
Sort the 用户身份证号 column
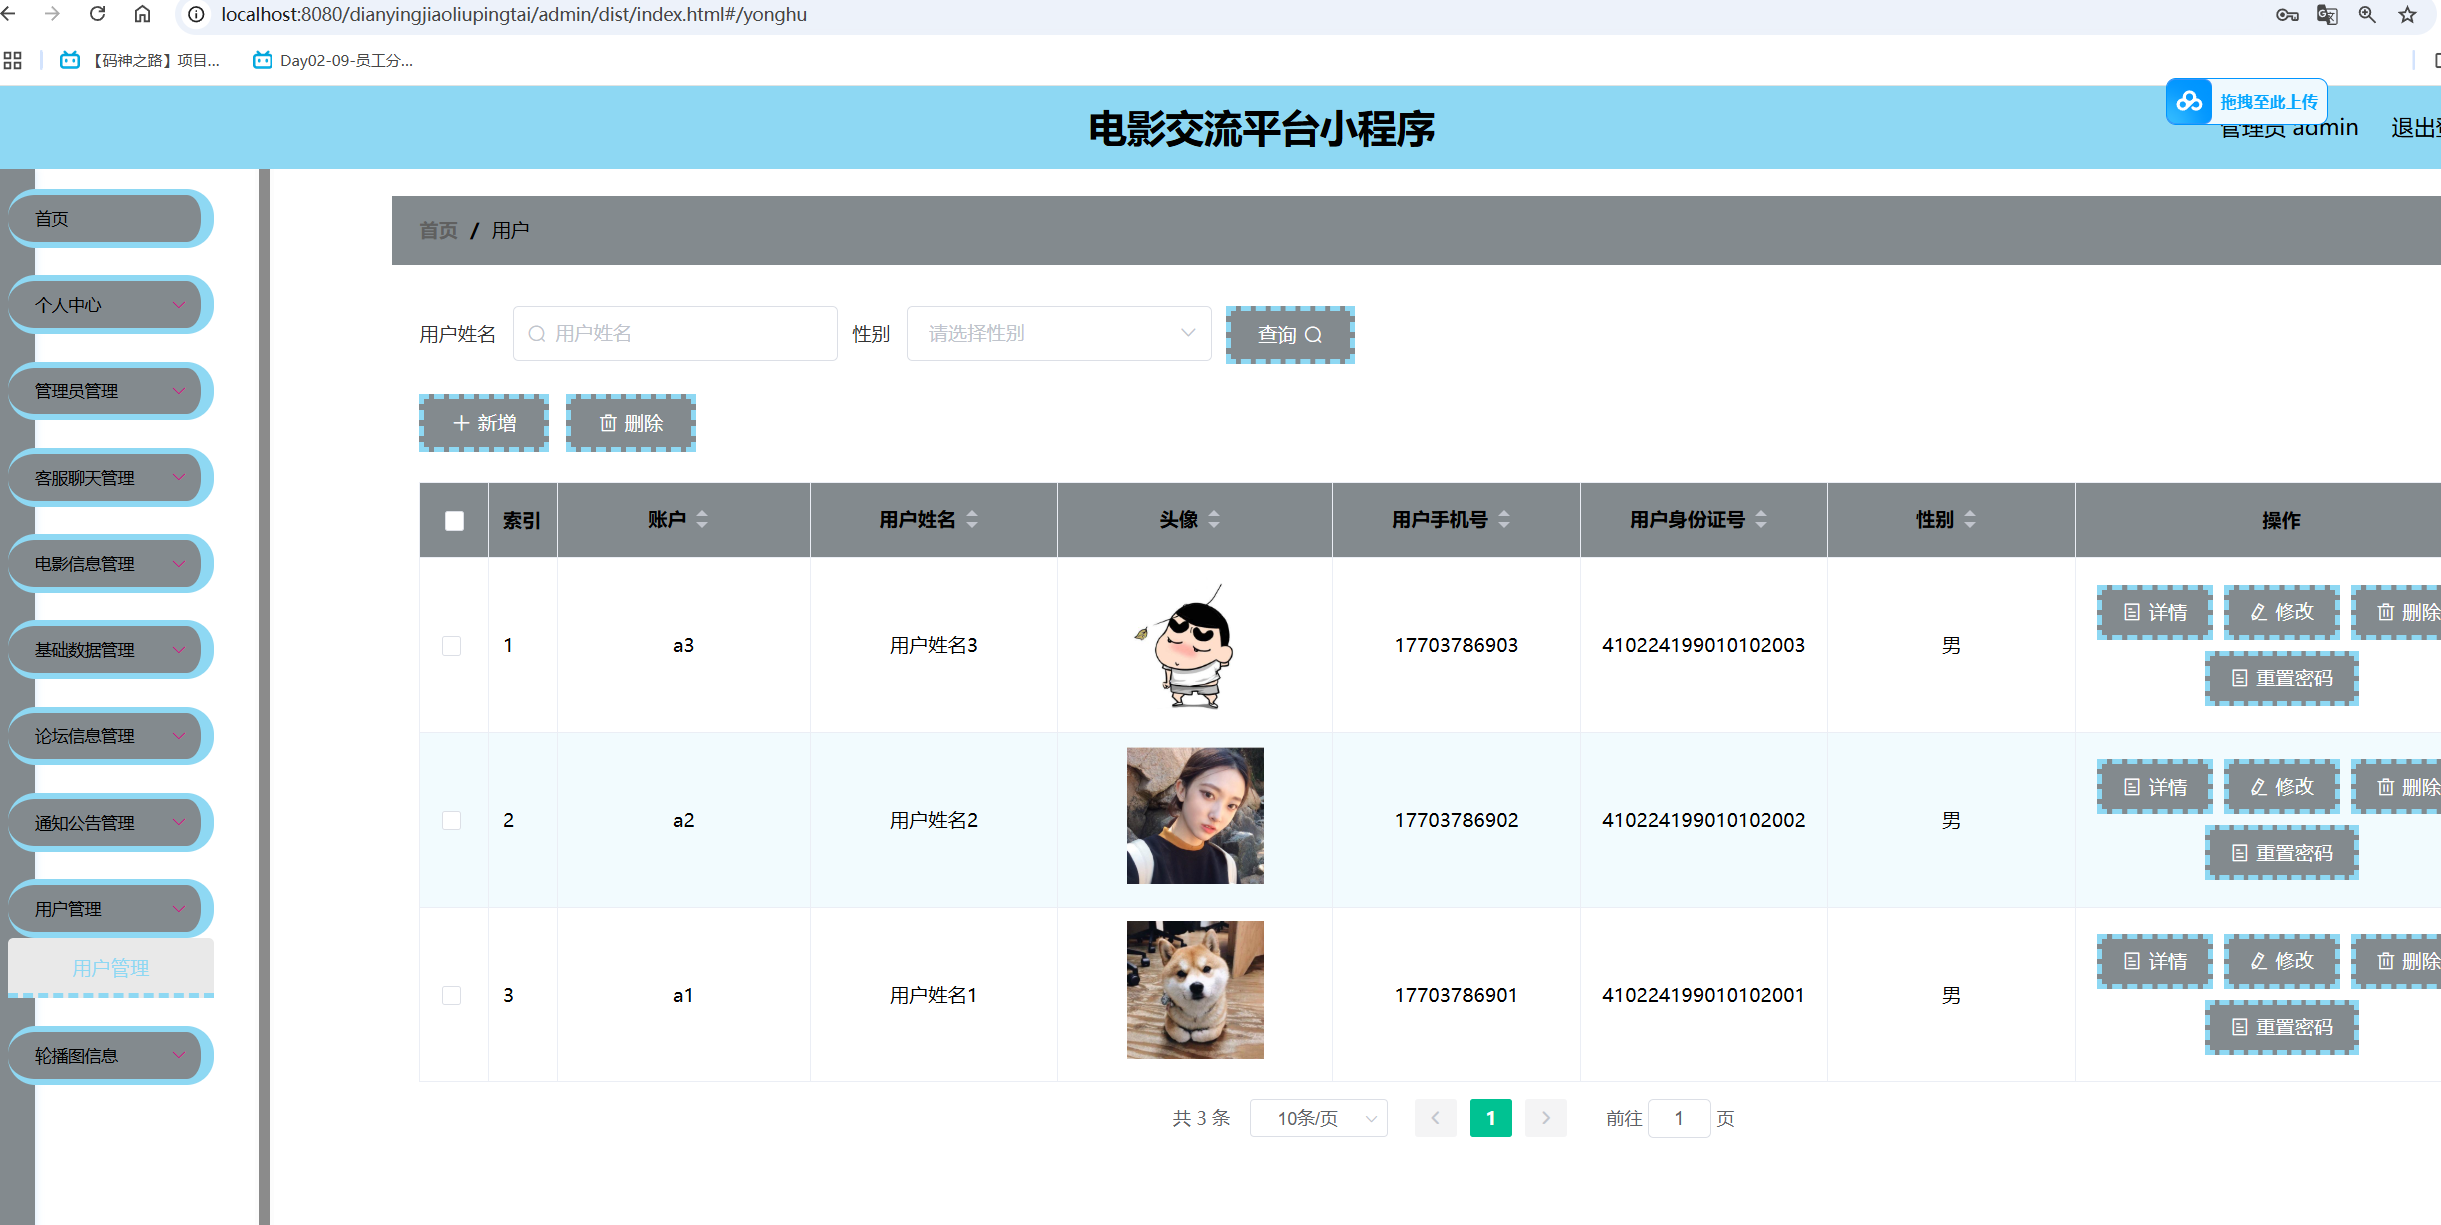(x=1761, y=519)
